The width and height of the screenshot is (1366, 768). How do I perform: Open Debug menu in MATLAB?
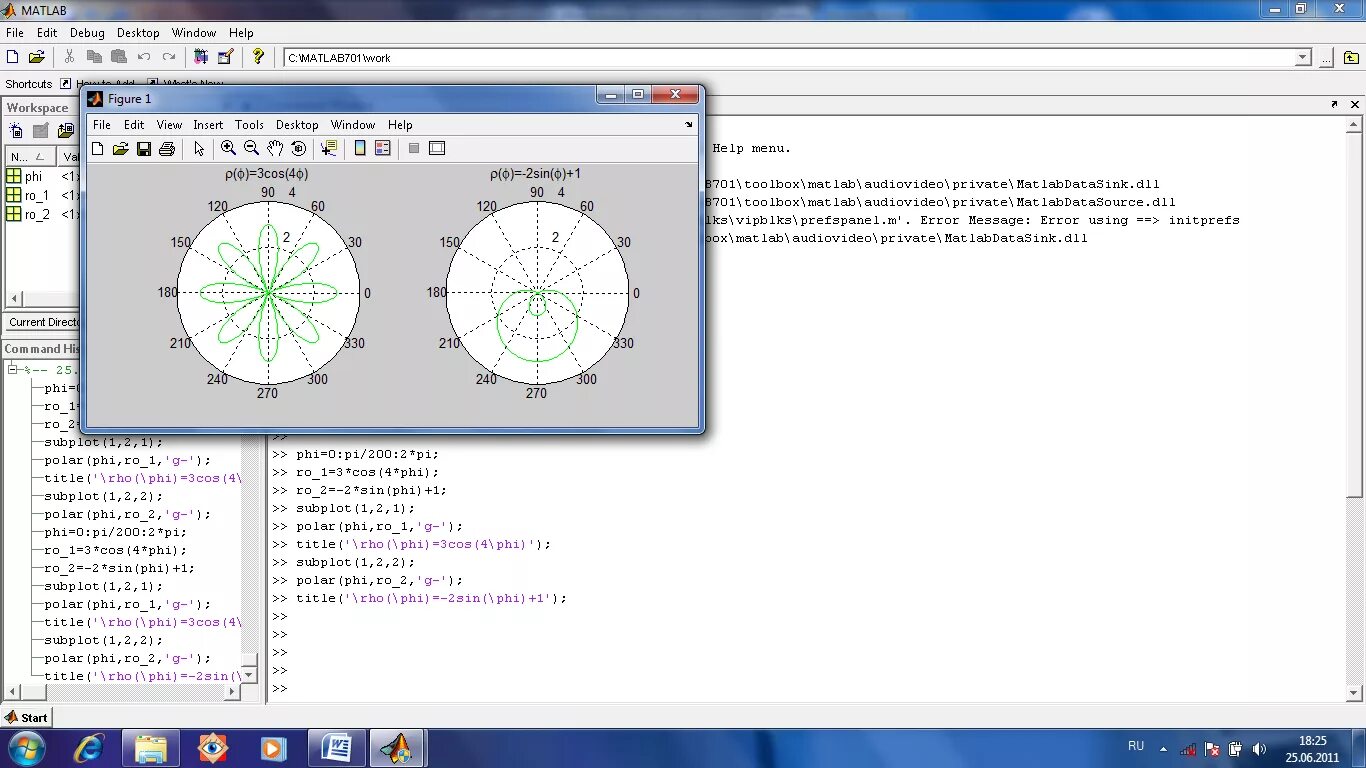point(87,33)
